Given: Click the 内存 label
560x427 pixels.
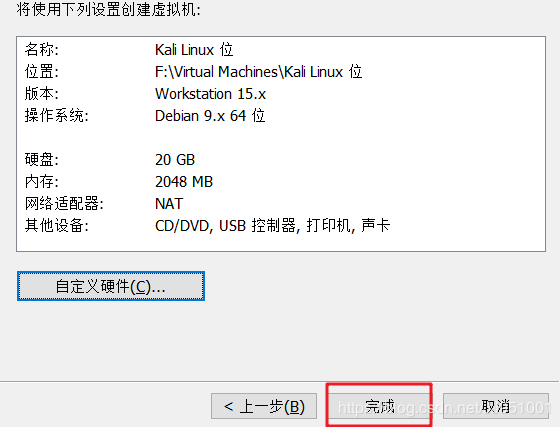Looking at the screenshot, I should pyautogui.click(x=41, y=182).
